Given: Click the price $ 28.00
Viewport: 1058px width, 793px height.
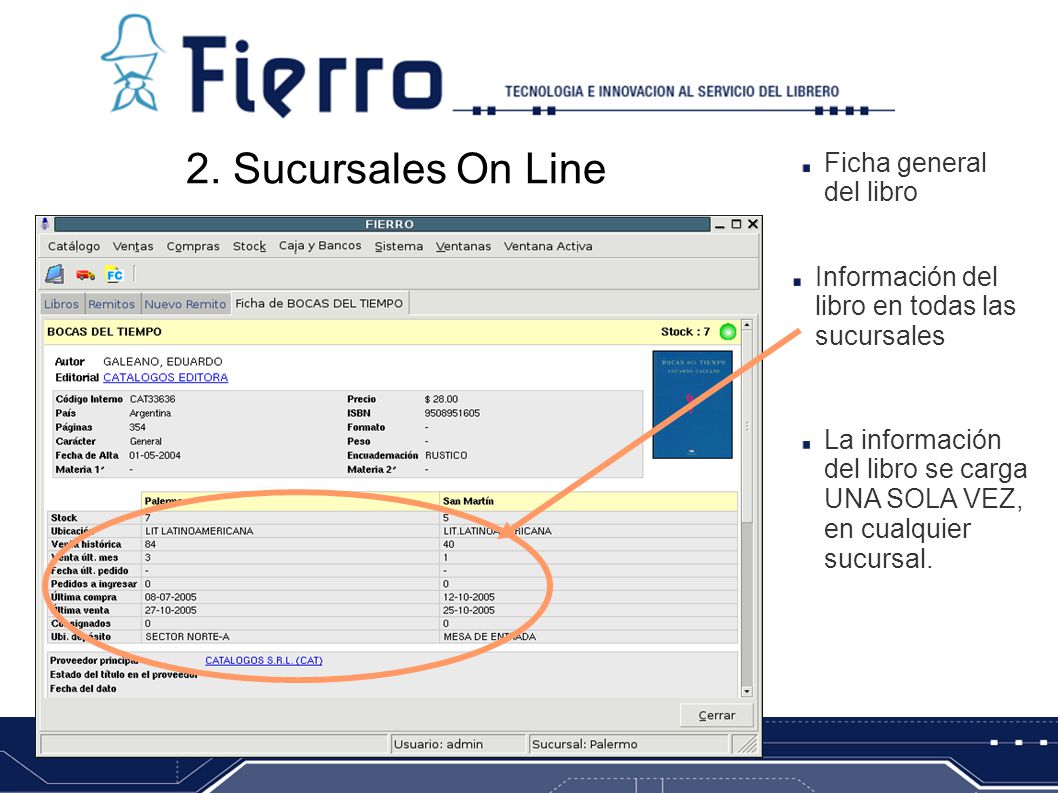Looking at the screenshot, I should point(441,399).
